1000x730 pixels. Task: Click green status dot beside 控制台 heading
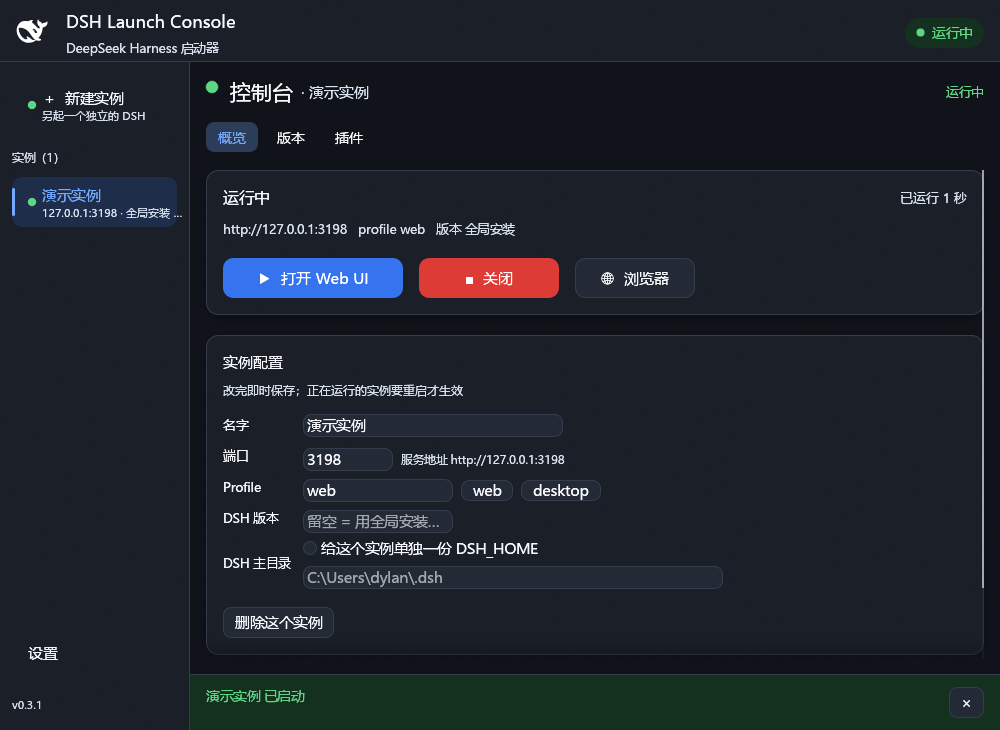click(x=212, y=87)
